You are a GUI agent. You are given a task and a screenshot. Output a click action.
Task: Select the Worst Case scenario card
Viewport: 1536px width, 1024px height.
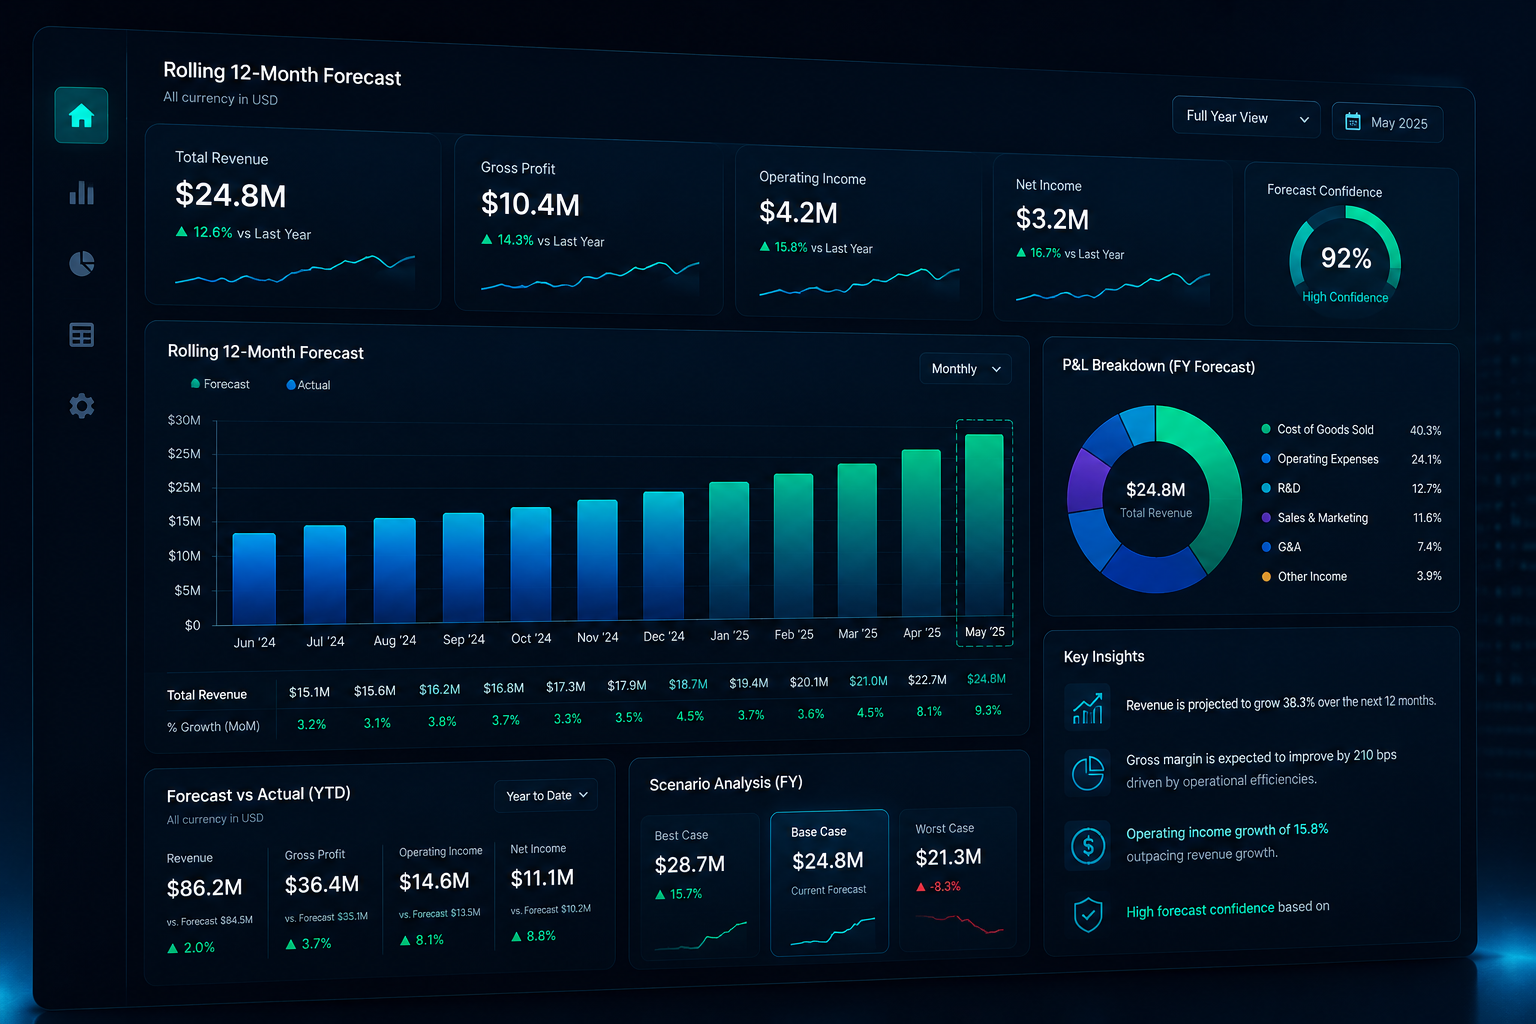pyautogui.click(x=958, y=878)
